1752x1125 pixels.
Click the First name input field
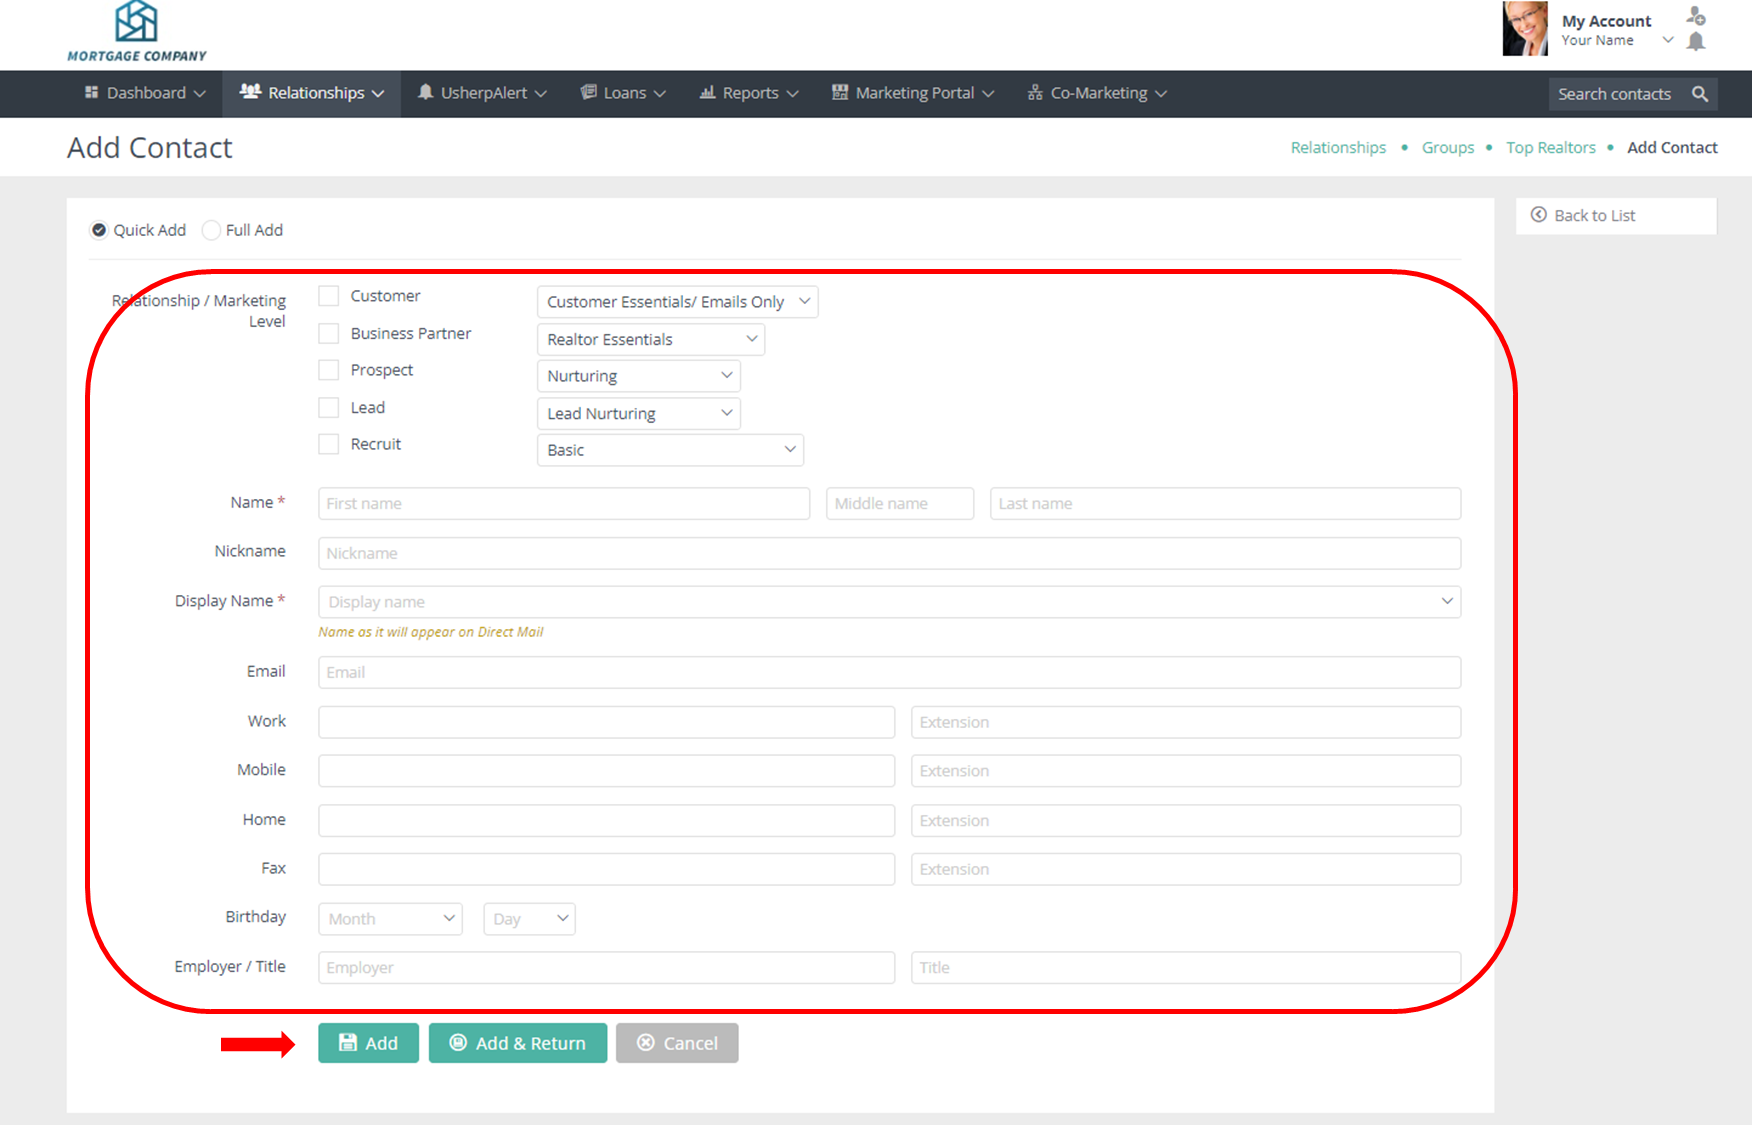[564, 504]
